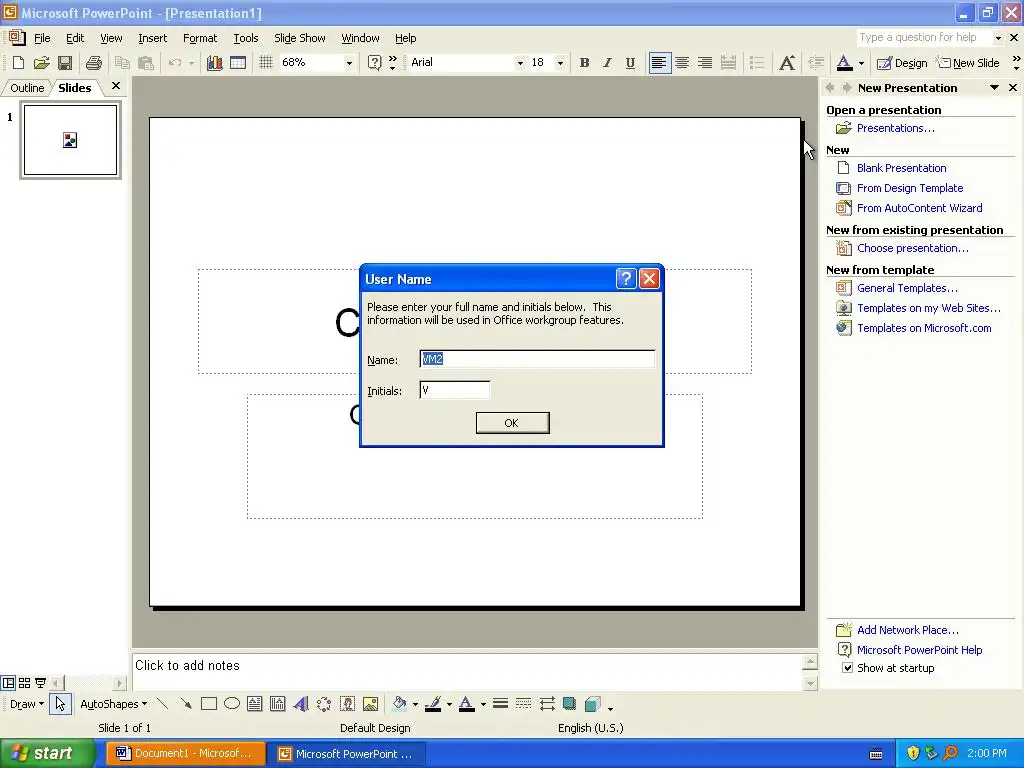Image resolution: width=1024 pixels, height=768 pixels.
Task: Open the Draw menu dropdown
Action: click(27, 704)
